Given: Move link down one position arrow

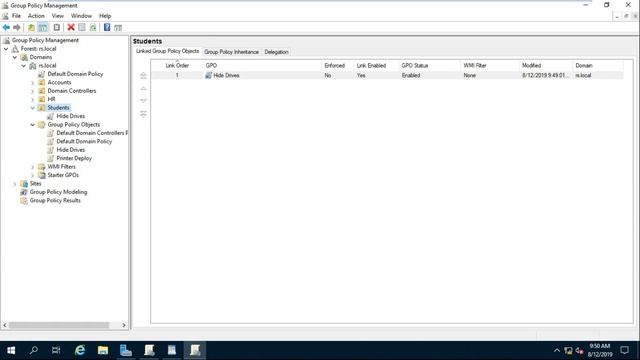Looking at the screenshot, I should coord(143,100).
